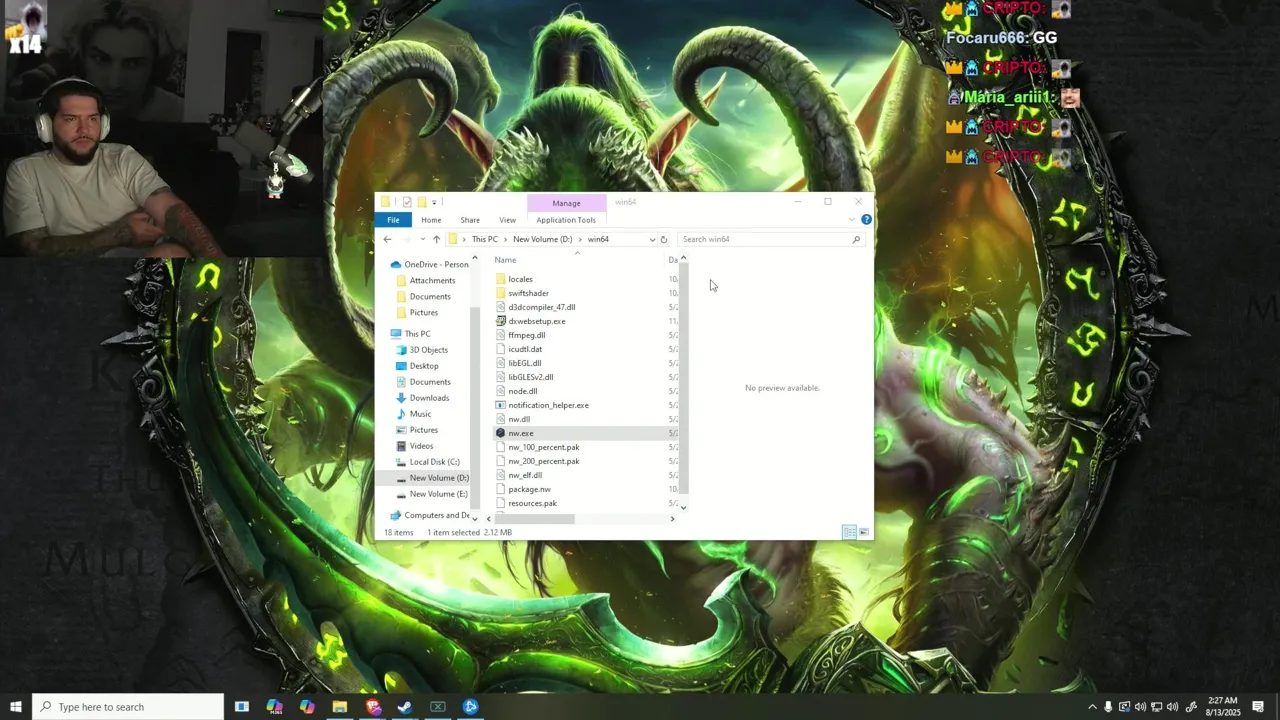Click New Volume (D:) breadcrumb segment
The height and width of the screenshot is (720, 1280).
point(543,239)
